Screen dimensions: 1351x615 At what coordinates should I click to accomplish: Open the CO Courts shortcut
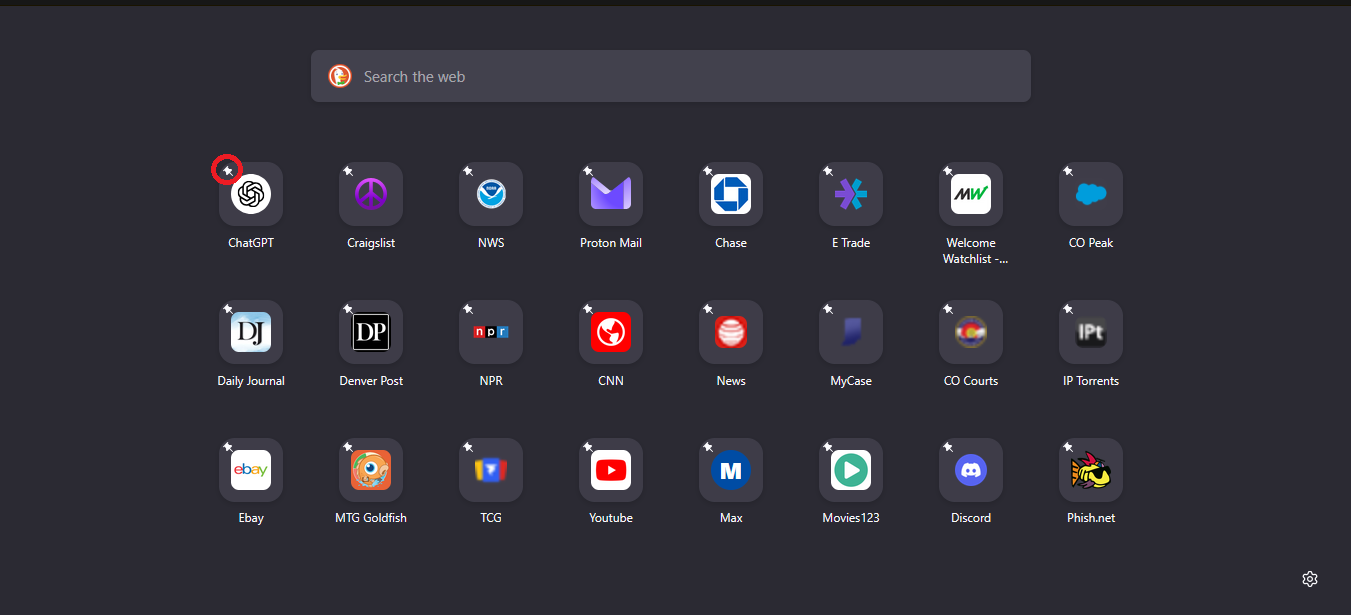coord(971,332)
